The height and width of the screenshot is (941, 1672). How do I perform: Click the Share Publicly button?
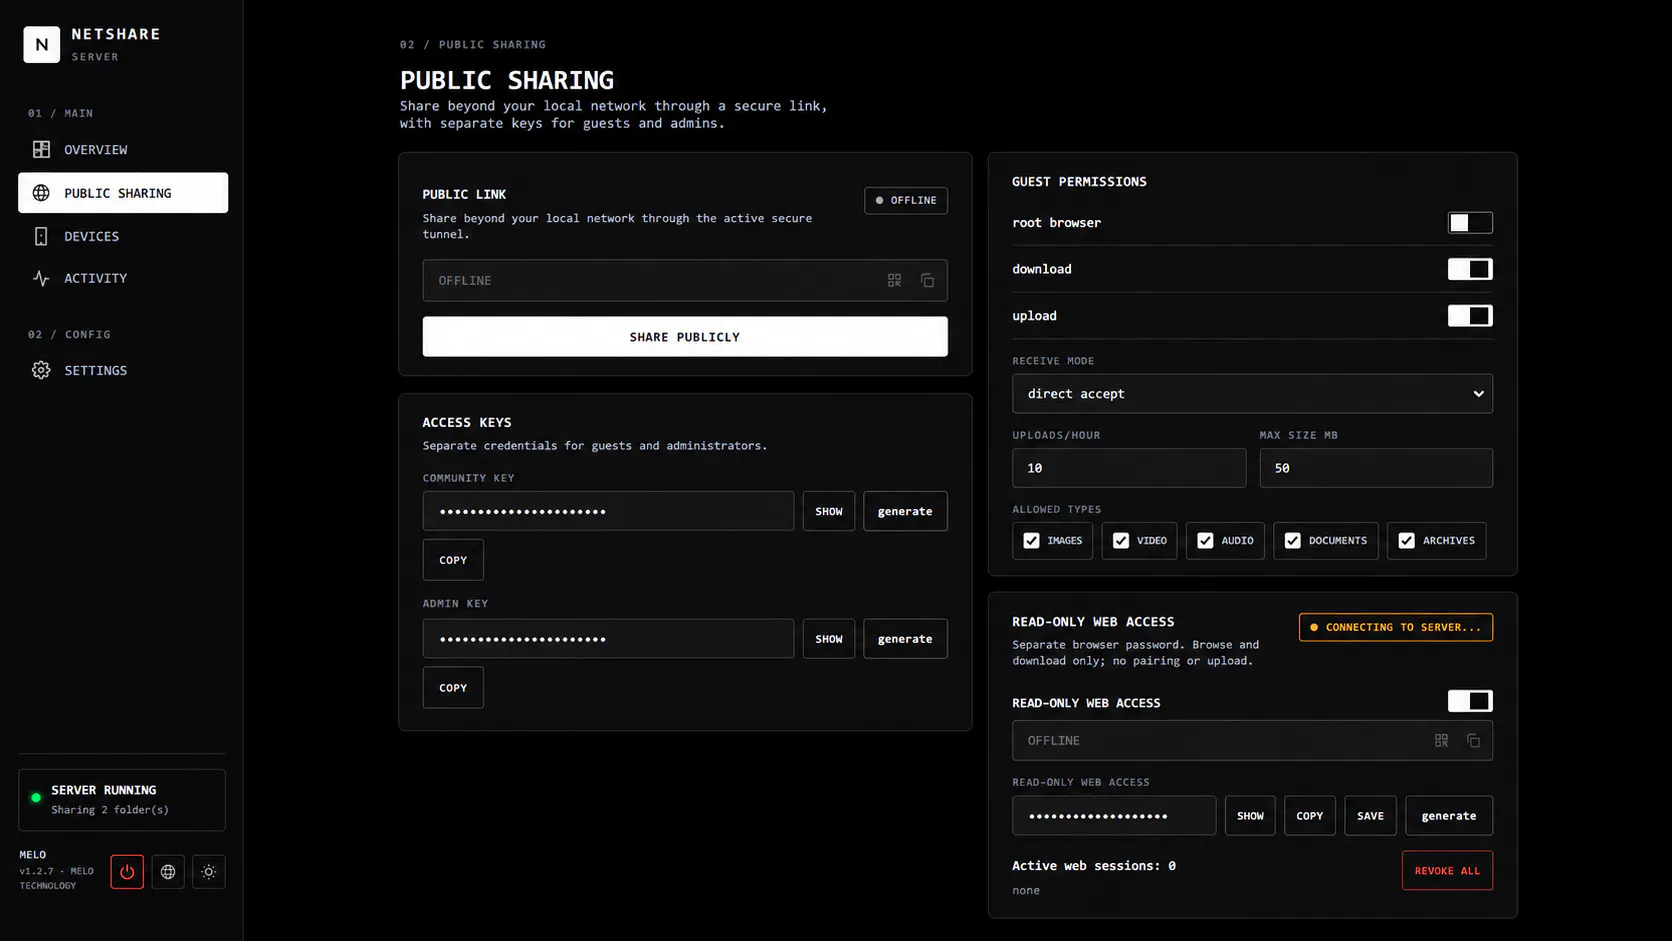pyautogui.click(x=685, y=337)
